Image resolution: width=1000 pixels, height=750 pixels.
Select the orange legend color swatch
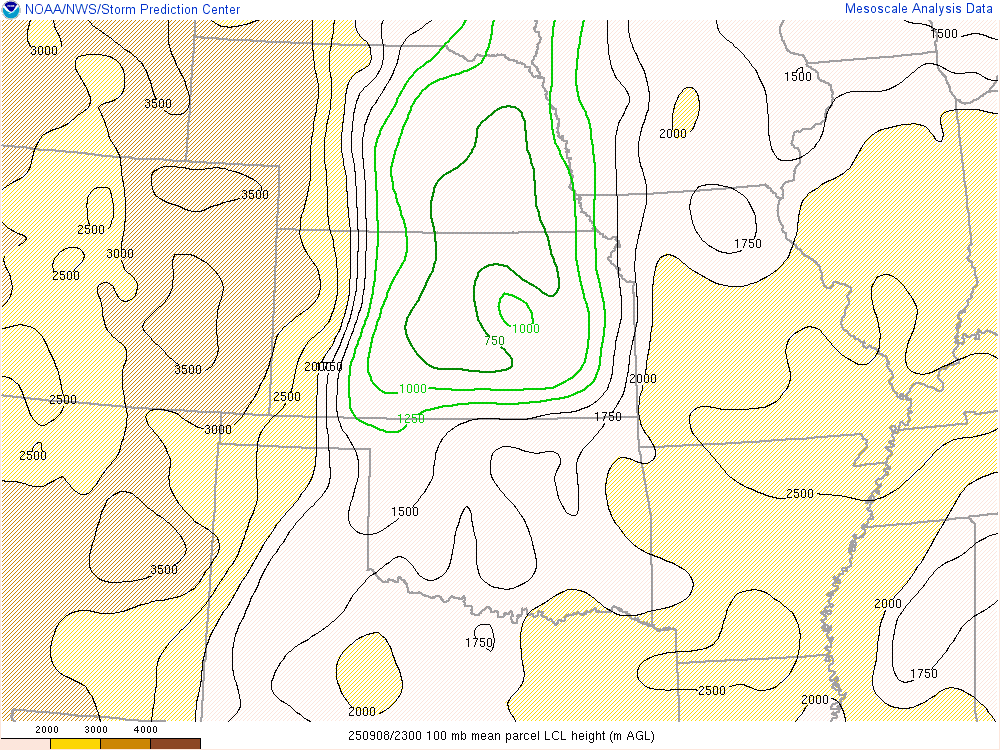(x=125, y=743)
